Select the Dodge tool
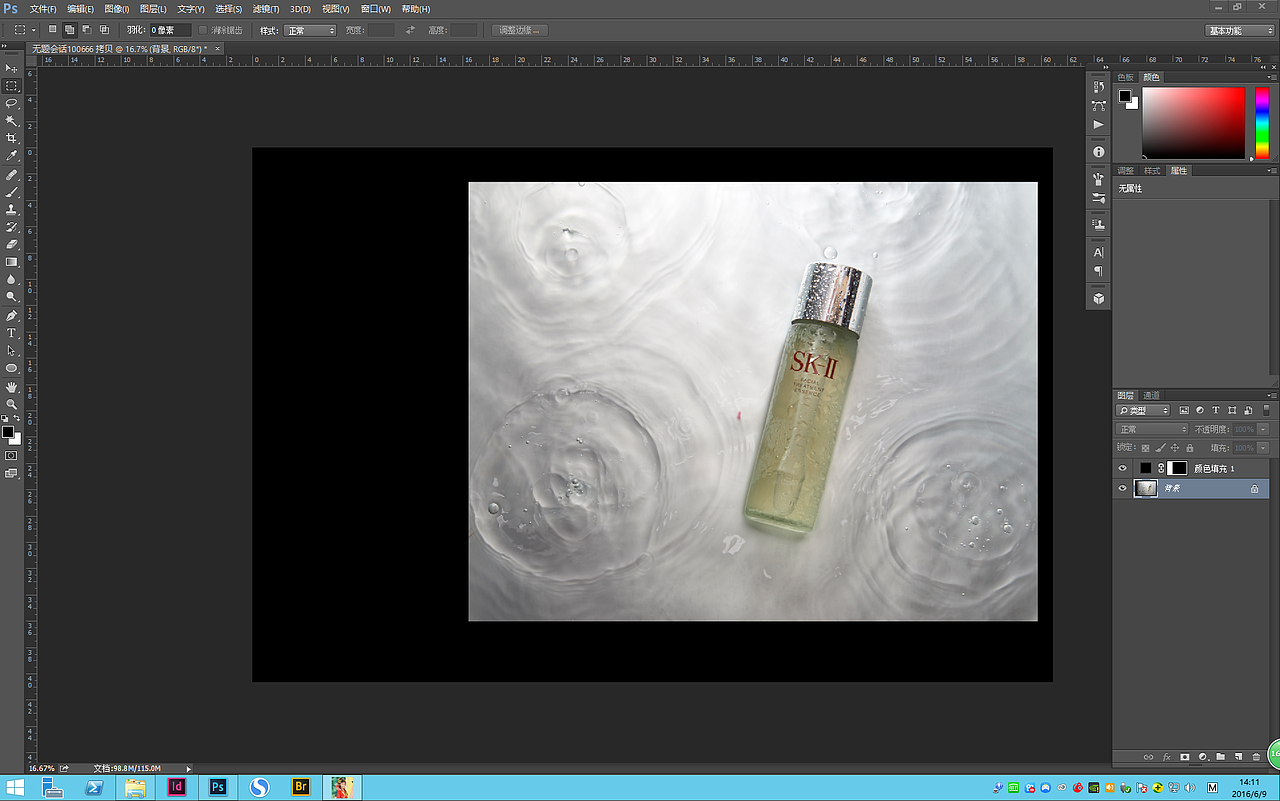 [x=12, y=297]
